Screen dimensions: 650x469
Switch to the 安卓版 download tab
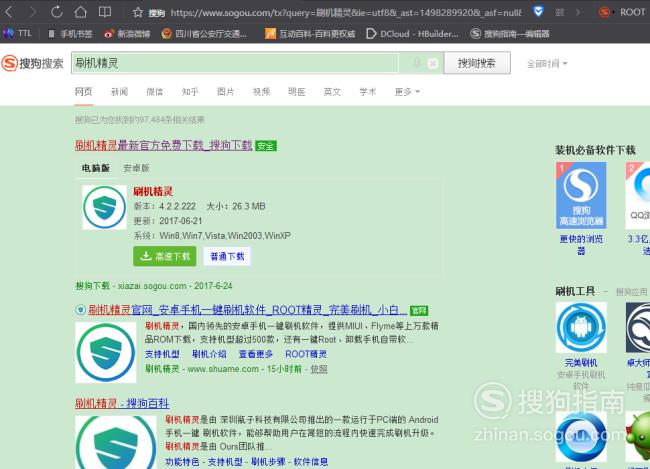click(x=136, y=168)
